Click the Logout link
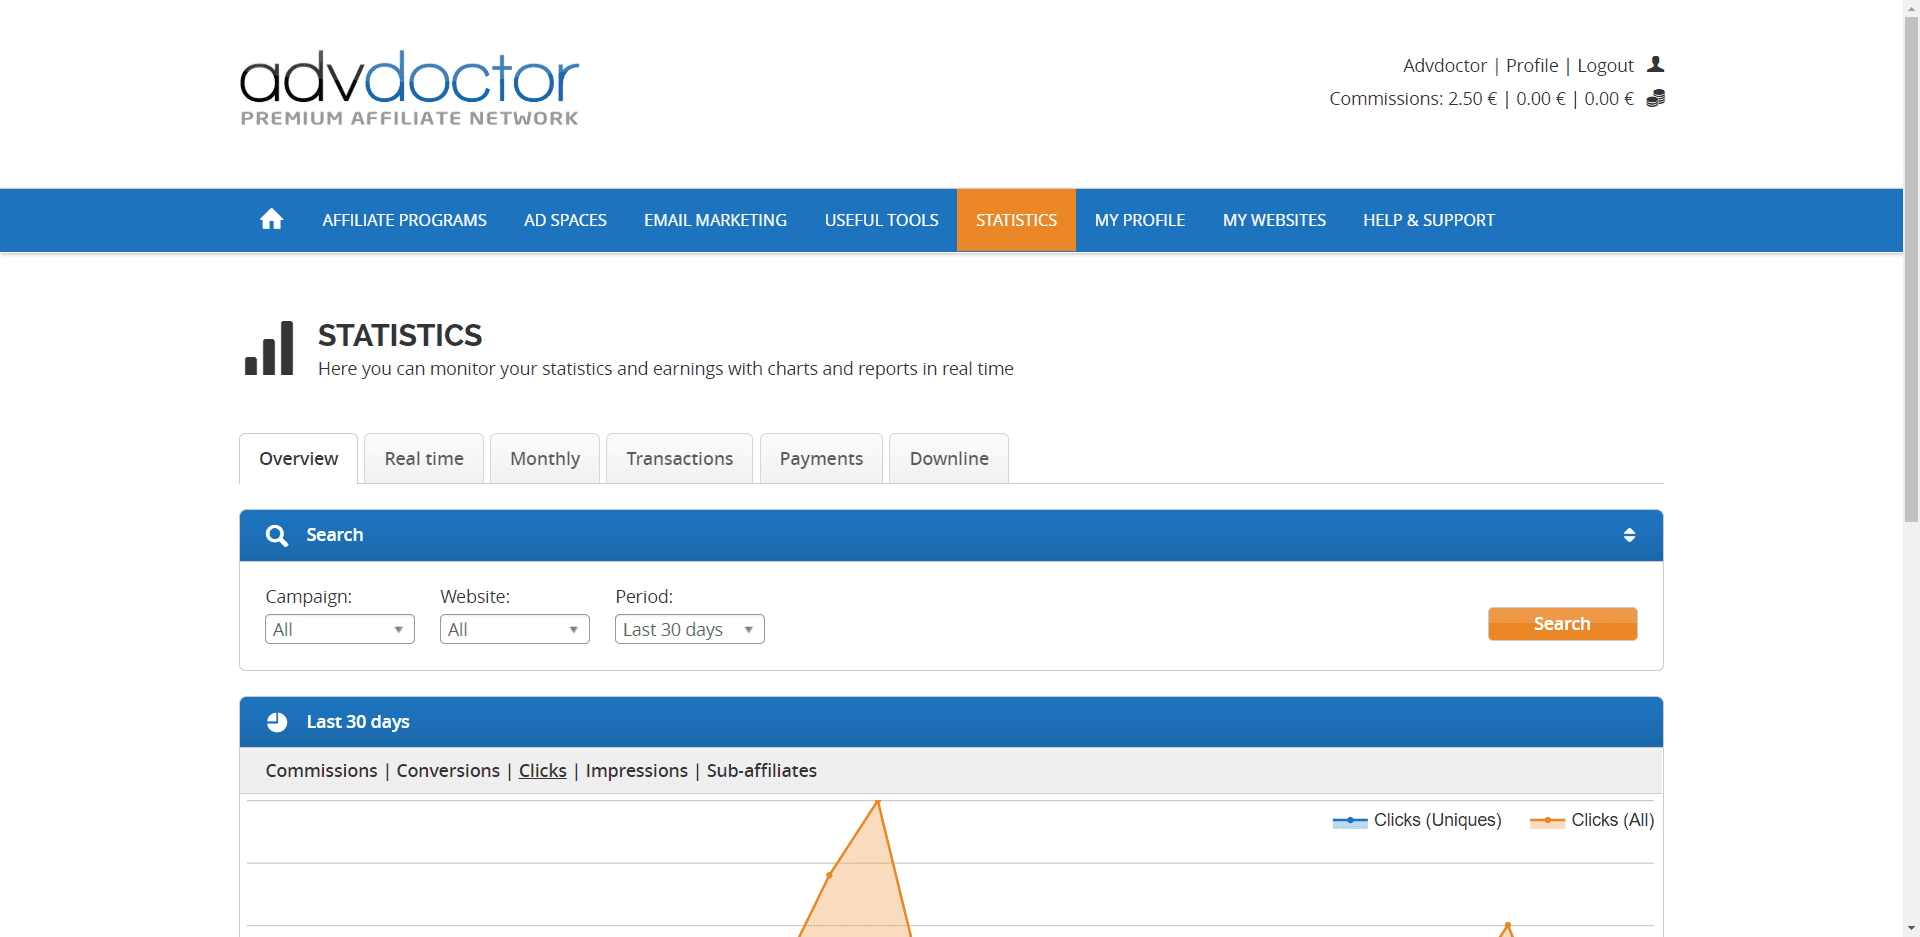The image size is (1920, 937). click(x=1605, y=66)
